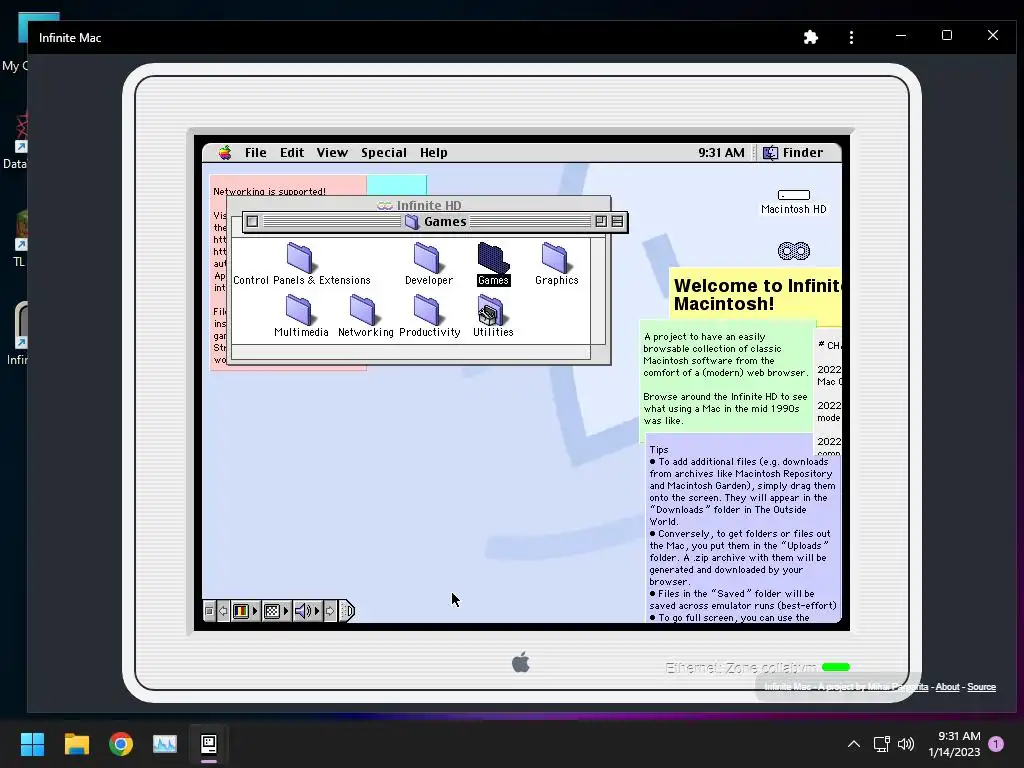Open the Windows volume tray icon
The height and width of the screenshot is (768, 1024).
(906, 744)
